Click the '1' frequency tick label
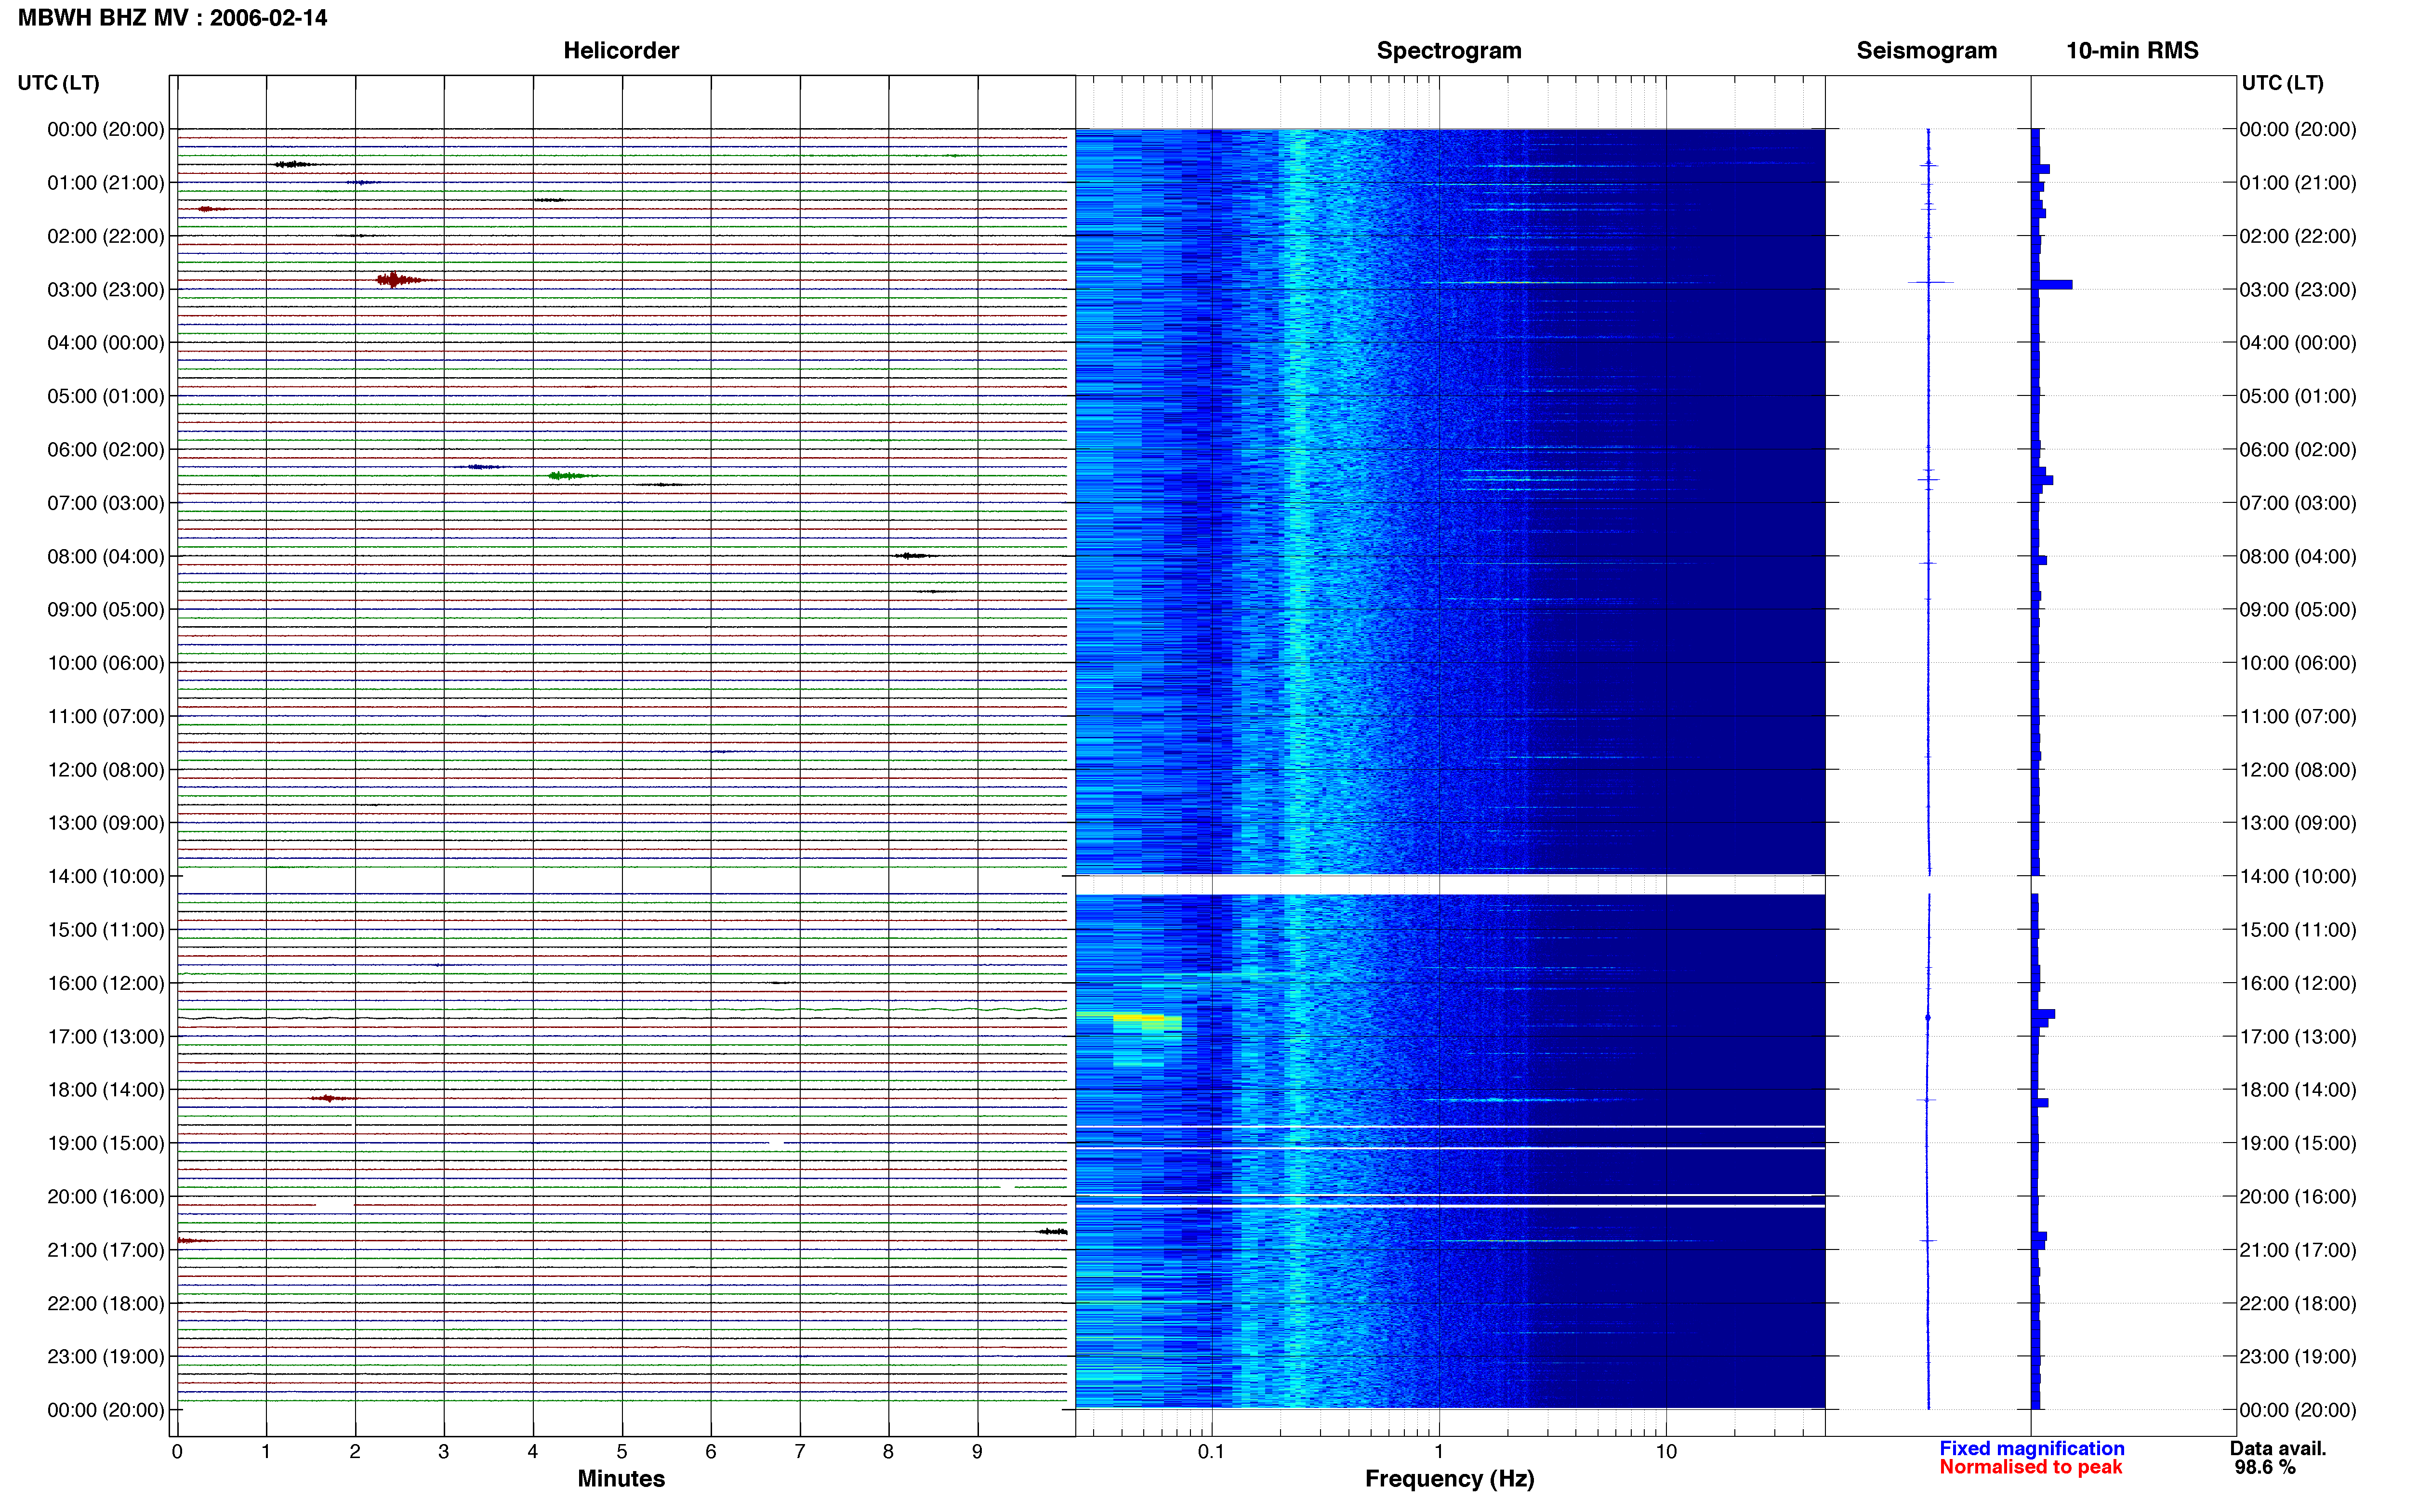Viewport: 2418px width, 1512px height. coord(1439,1452)
